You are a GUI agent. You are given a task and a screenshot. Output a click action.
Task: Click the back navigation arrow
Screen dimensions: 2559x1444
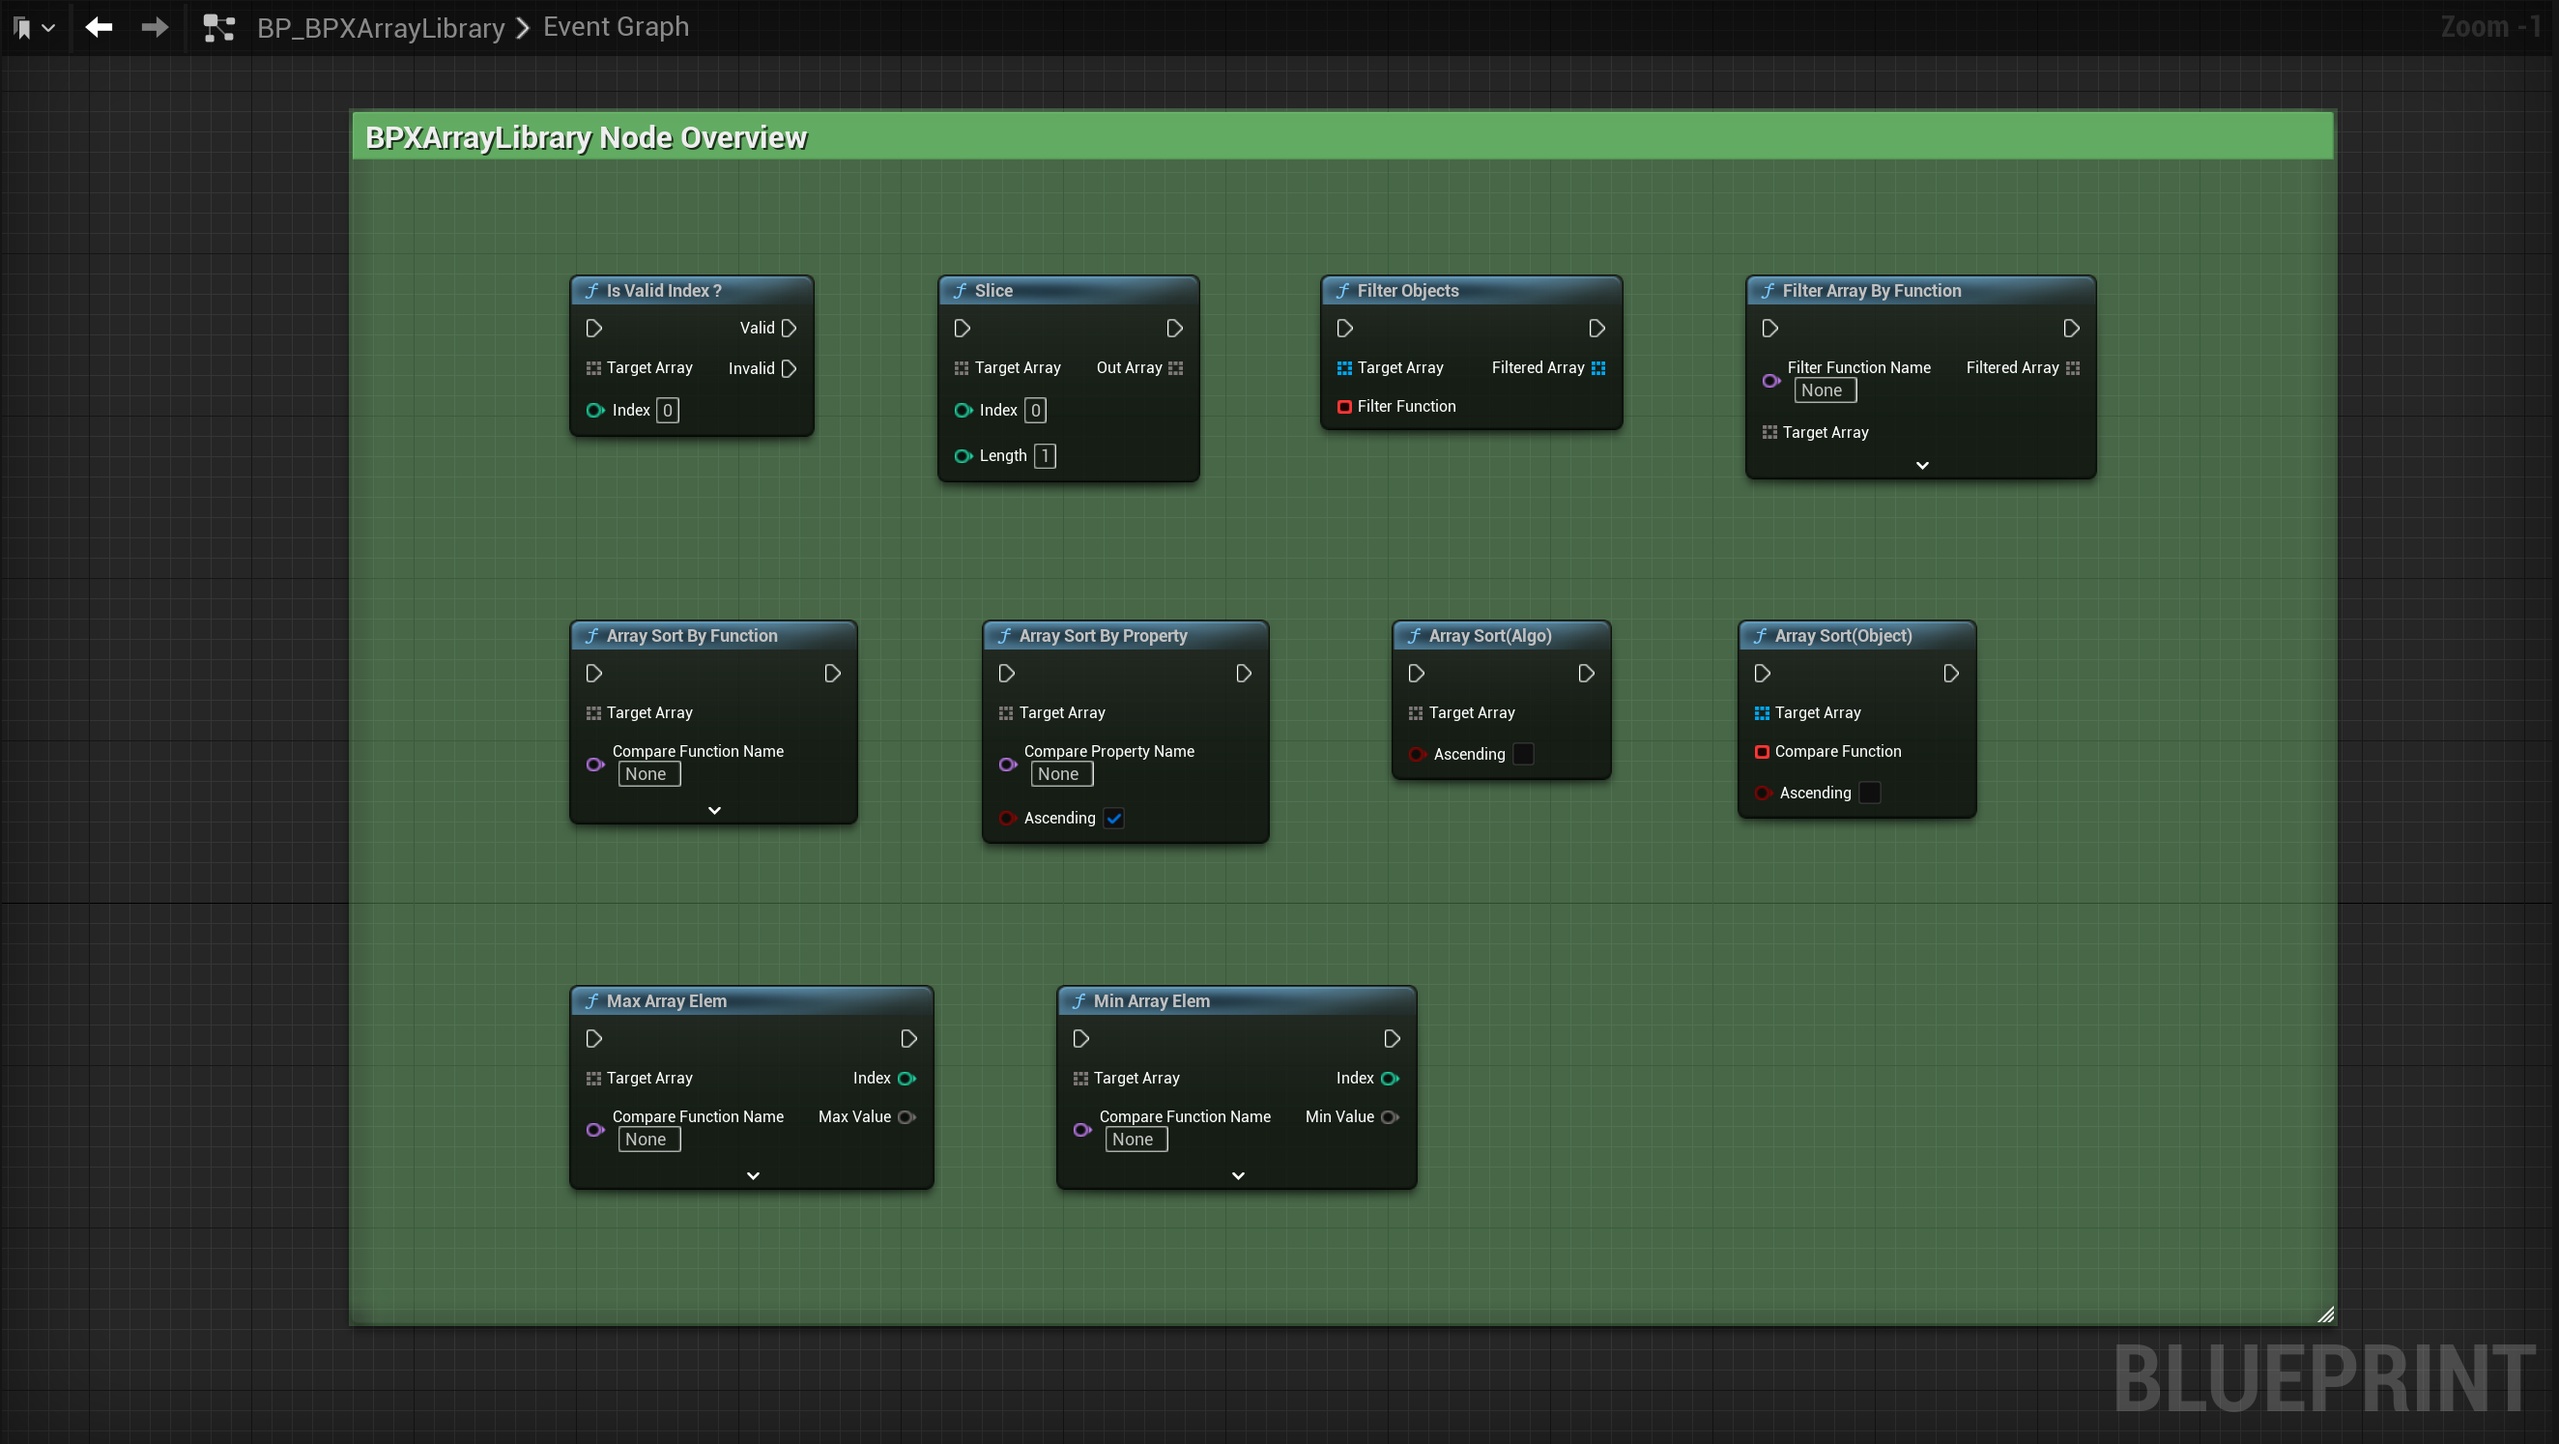[99, 27]
